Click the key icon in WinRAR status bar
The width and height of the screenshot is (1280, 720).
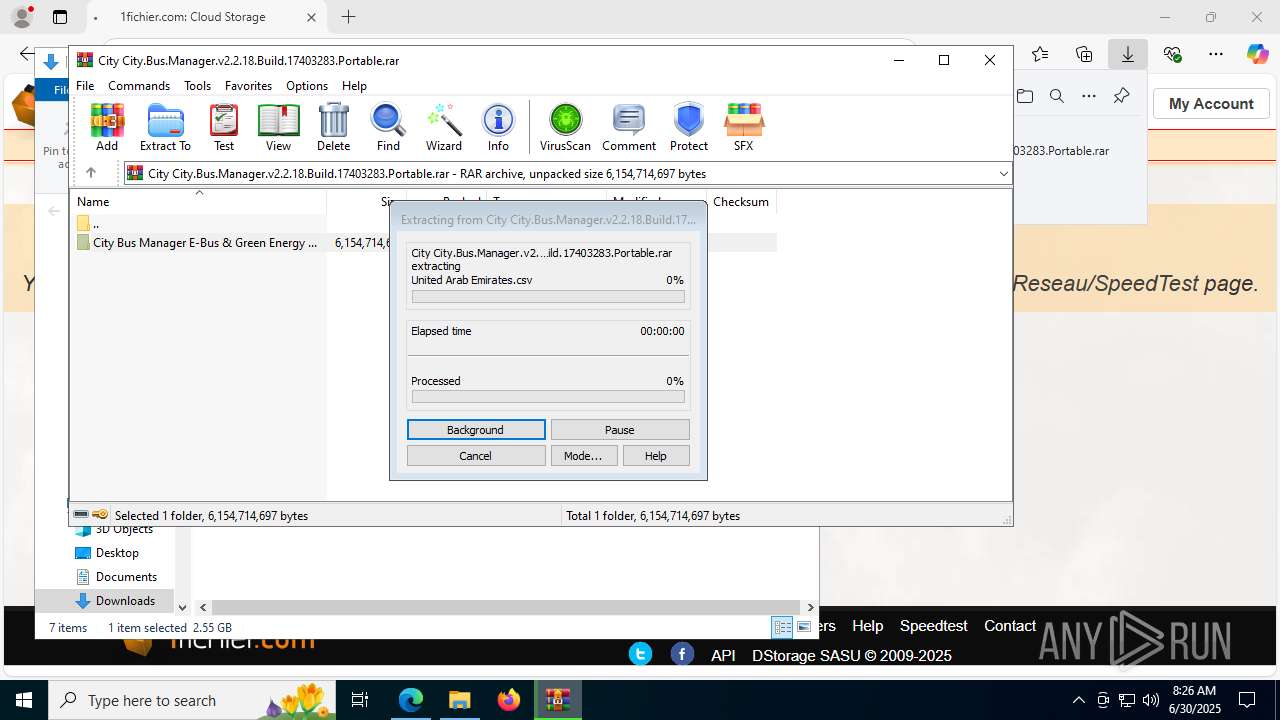[100, 515]
